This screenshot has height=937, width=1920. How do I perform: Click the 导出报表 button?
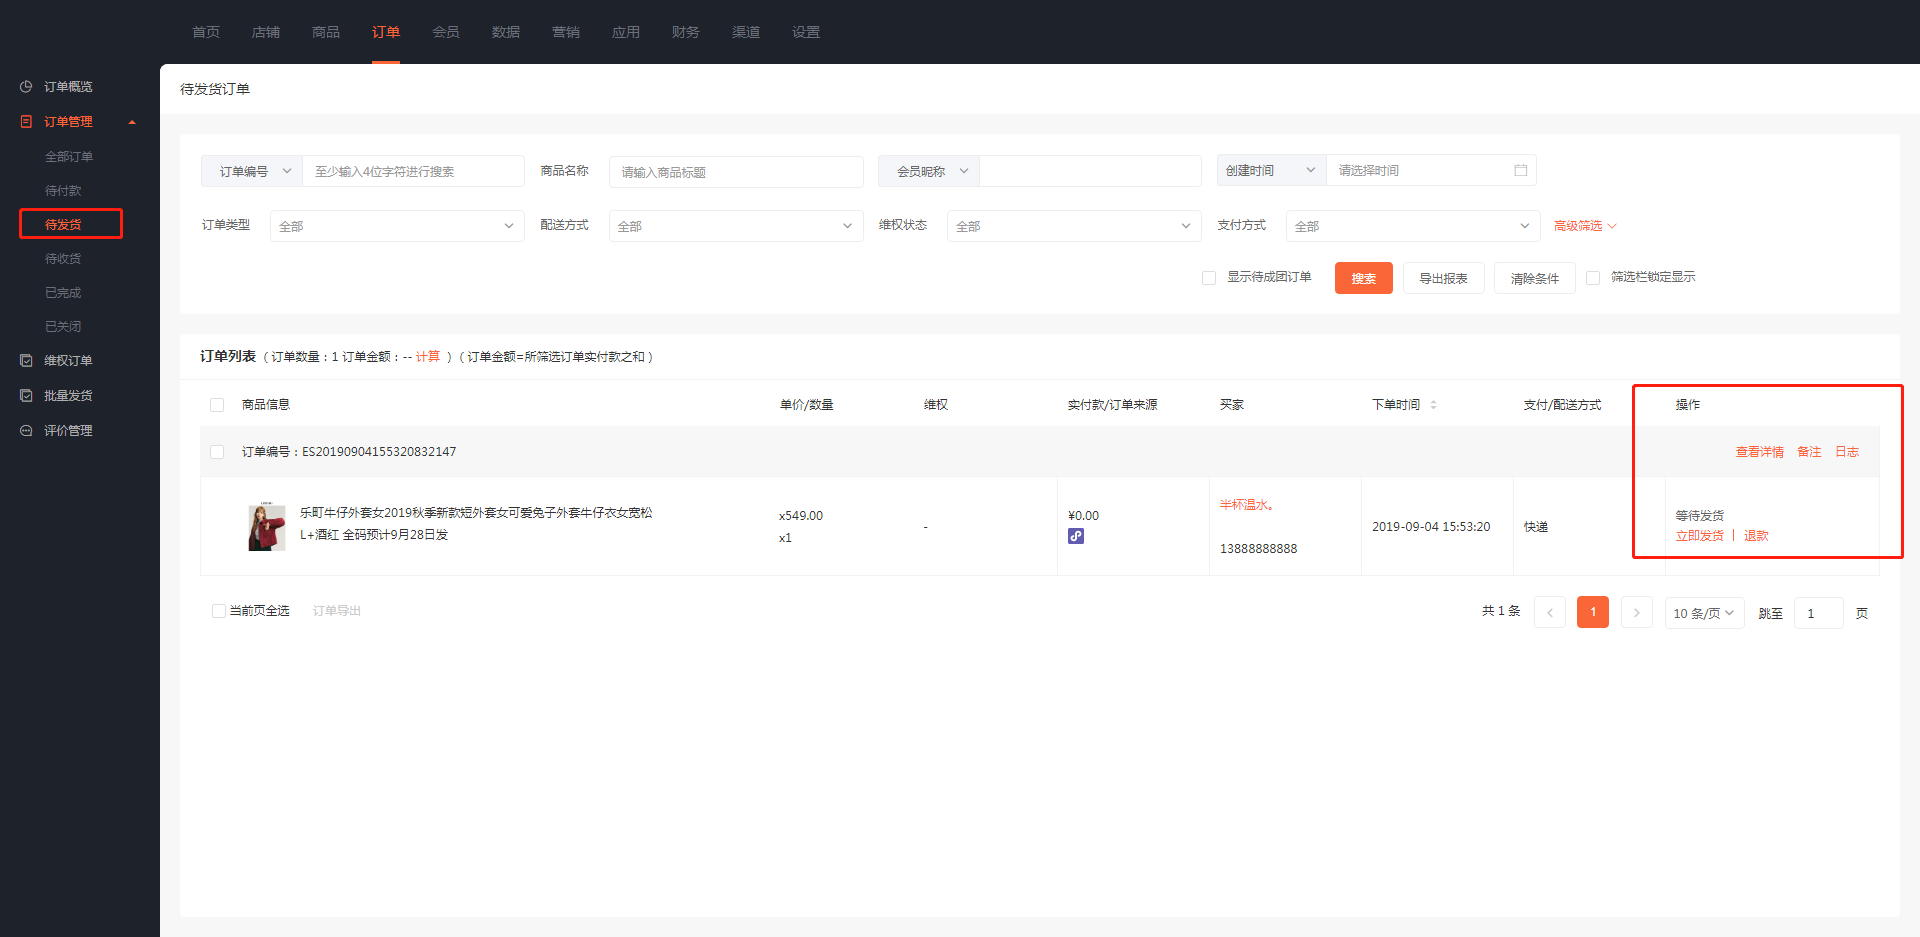click(1444, 278)
